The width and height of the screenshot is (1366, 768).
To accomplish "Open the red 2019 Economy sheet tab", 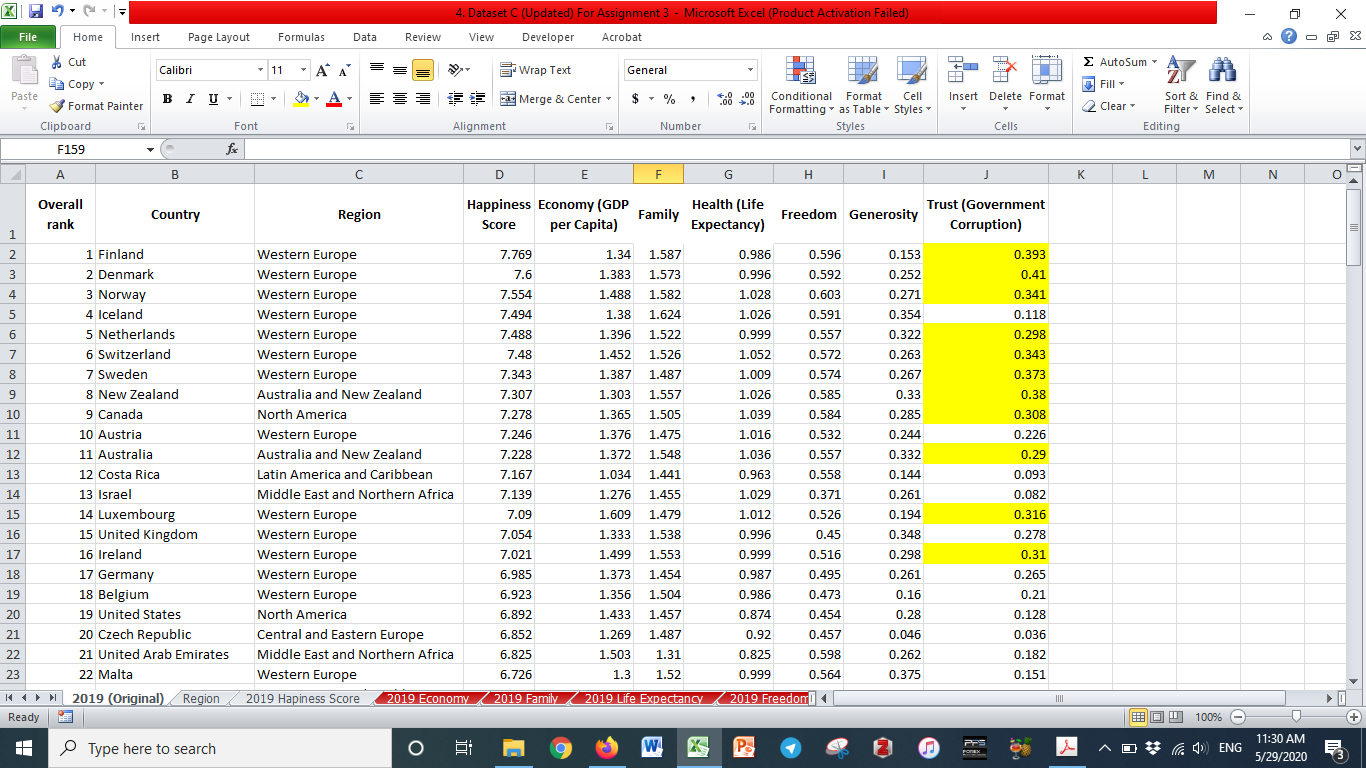I will click(427, 699).
